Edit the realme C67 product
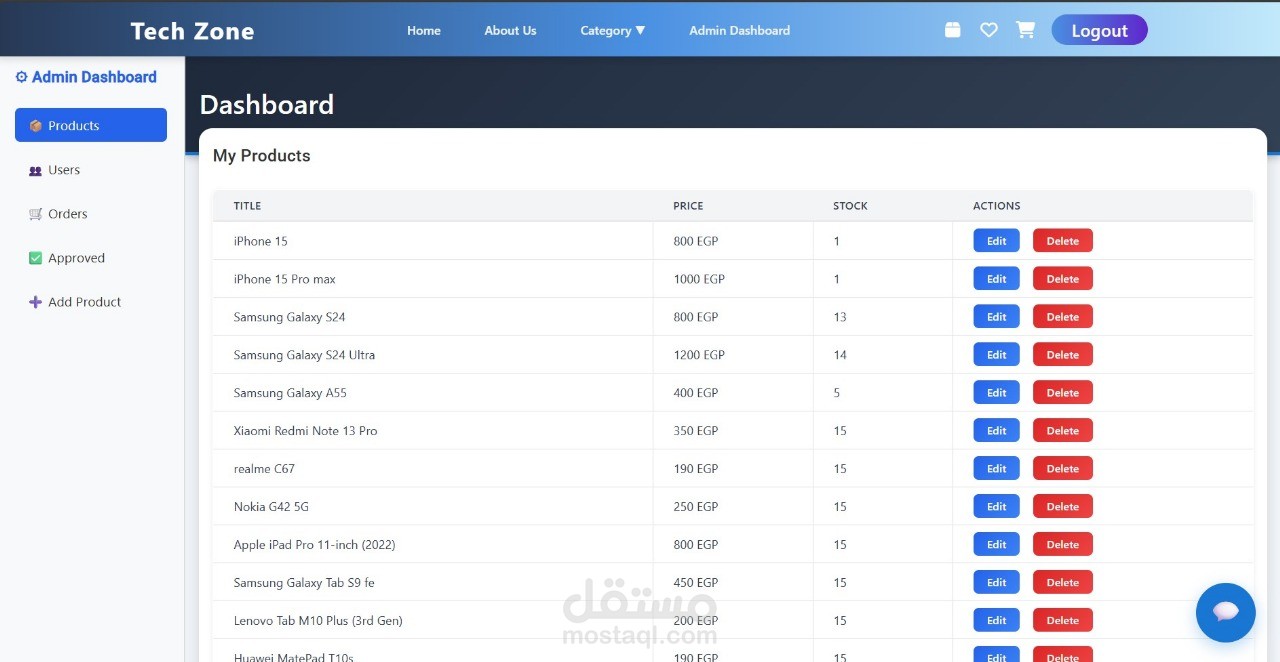The image size is (1280, 662). click(996, 469)
